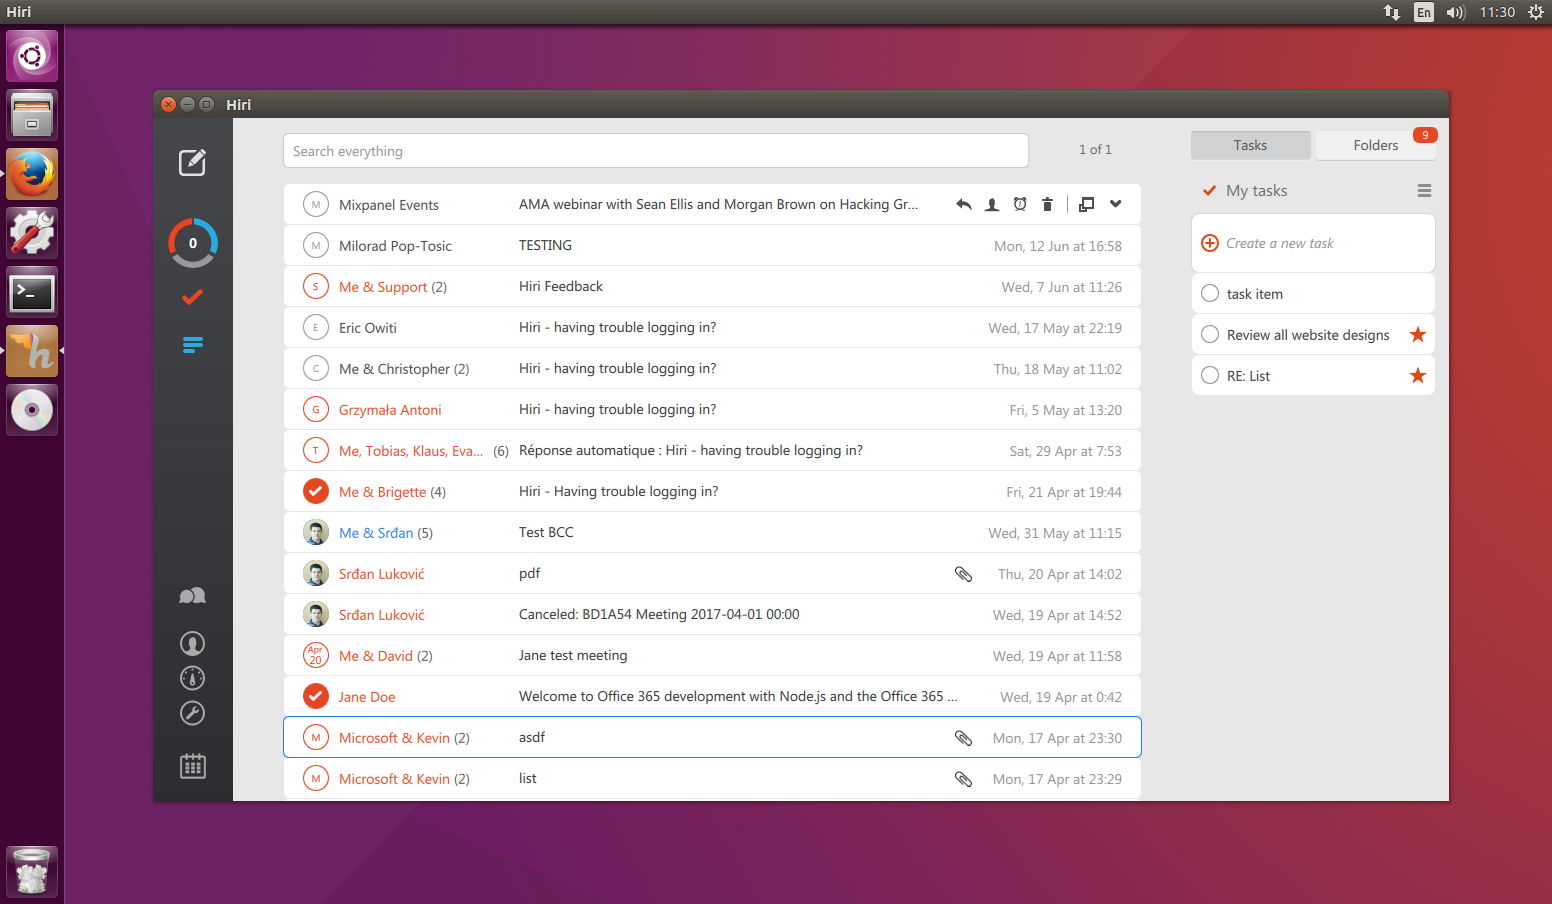Open the calendar icon in sidebar
Image resolution: width=1552 pixels, height=904 pixels.
(x=193, y=766)
